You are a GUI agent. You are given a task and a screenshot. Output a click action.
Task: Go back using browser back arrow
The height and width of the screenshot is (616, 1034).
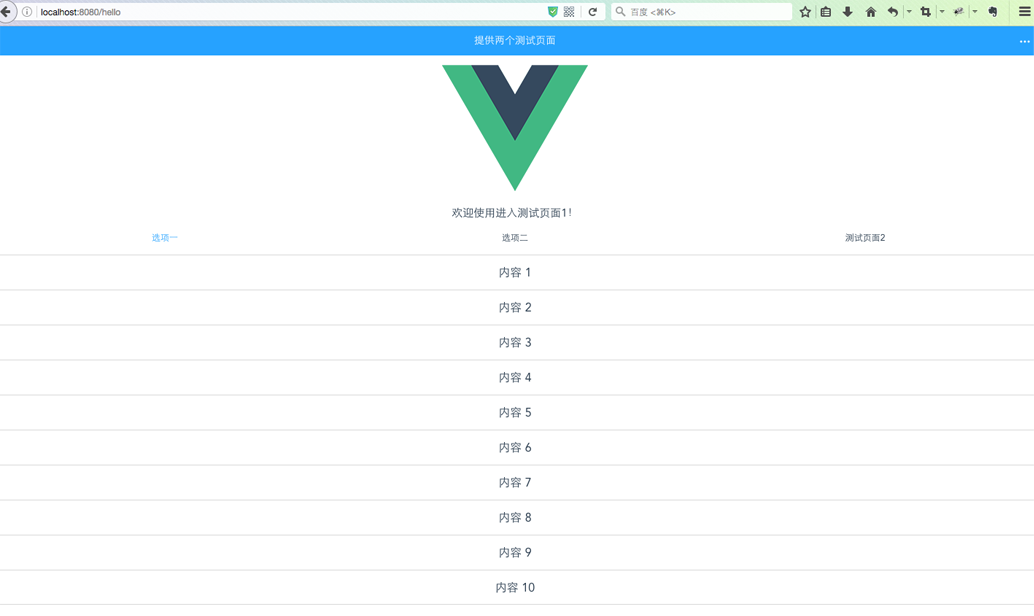point(6,12)
